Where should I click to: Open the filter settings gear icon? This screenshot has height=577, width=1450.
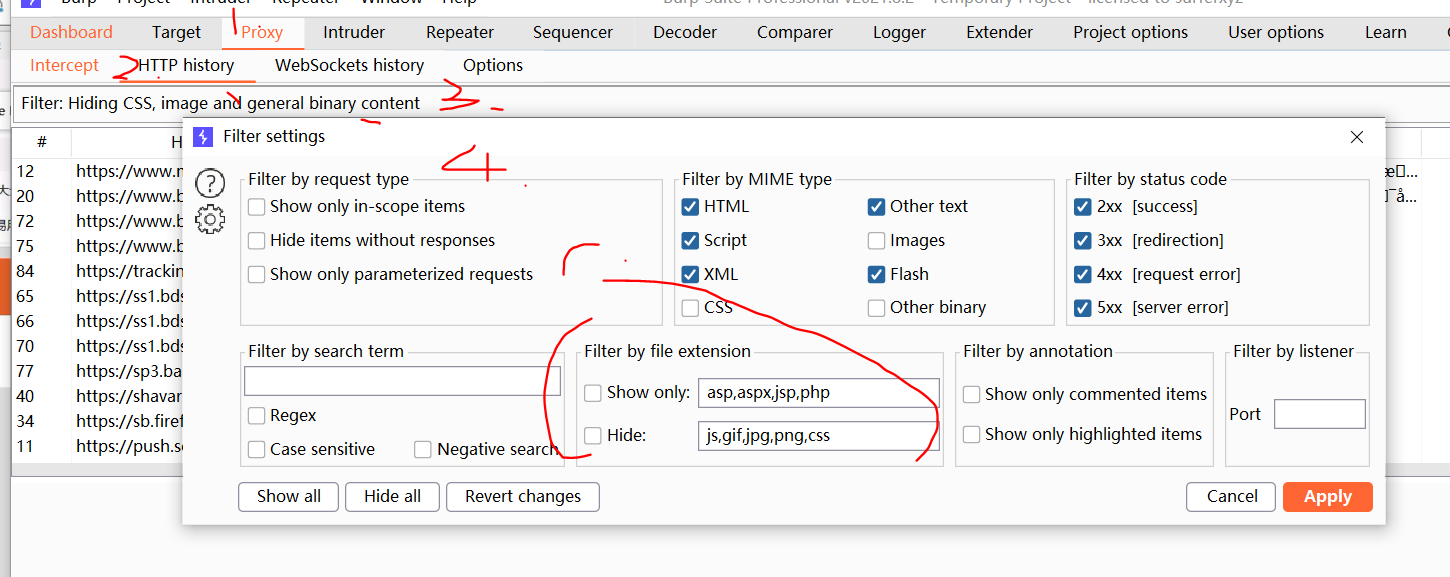click(x=210, y=219)
